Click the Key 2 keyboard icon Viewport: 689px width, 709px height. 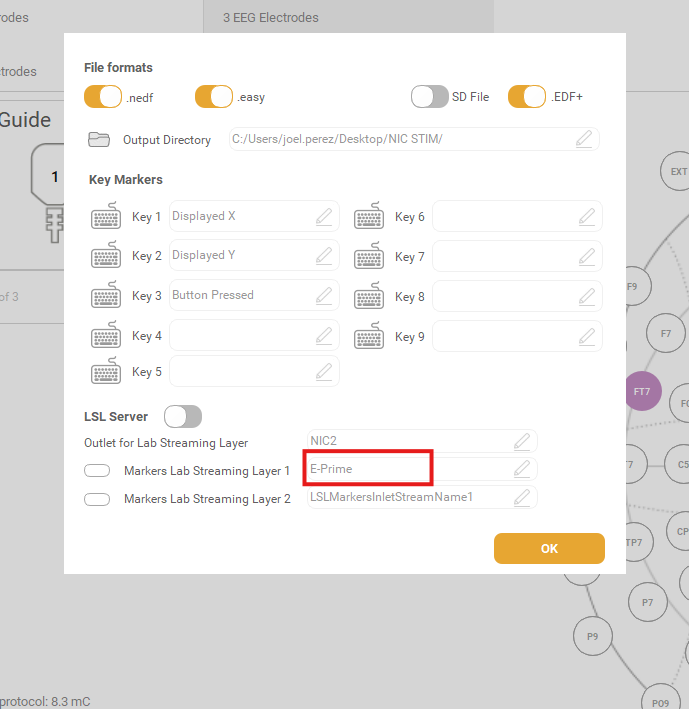[x=106, y=255]
